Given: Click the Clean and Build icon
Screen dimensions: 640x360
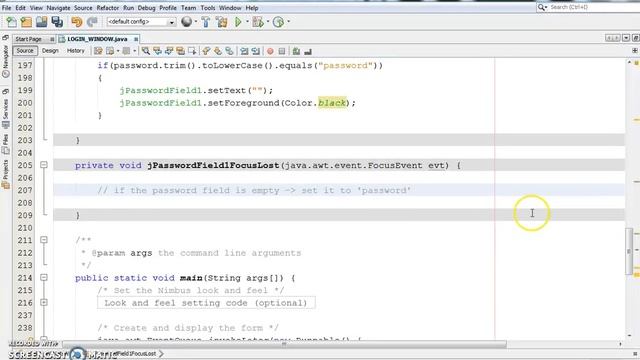Looking at the screenshot, I should click(222, 22).
